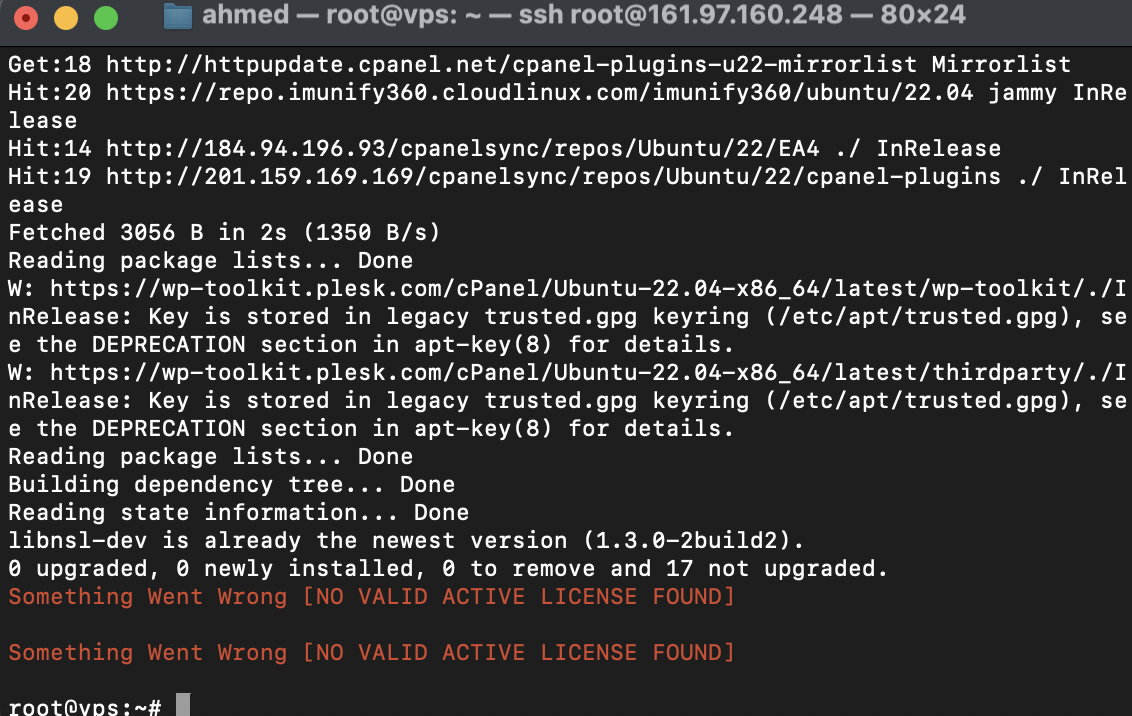Click the last 'NO VALID ACTIVE LICENSE FOUND' message

518,652
